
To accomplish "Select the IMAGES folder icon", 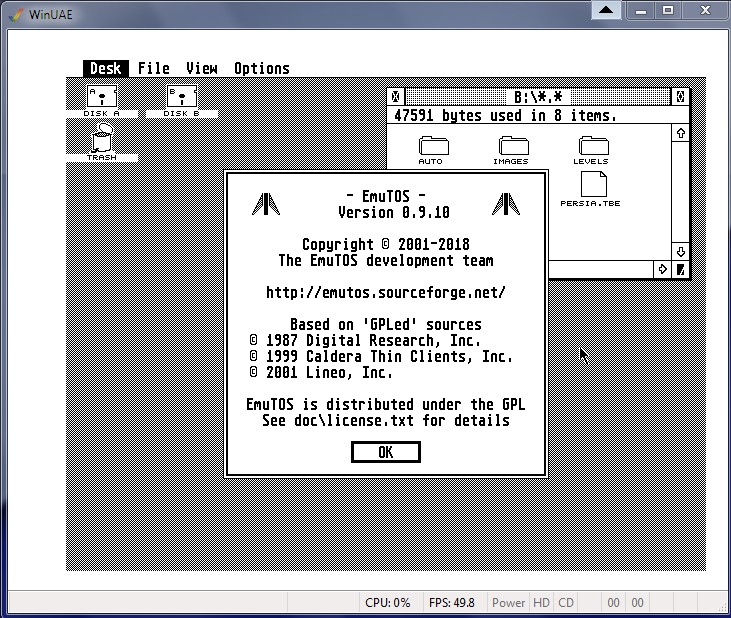I will click(511, 148).
